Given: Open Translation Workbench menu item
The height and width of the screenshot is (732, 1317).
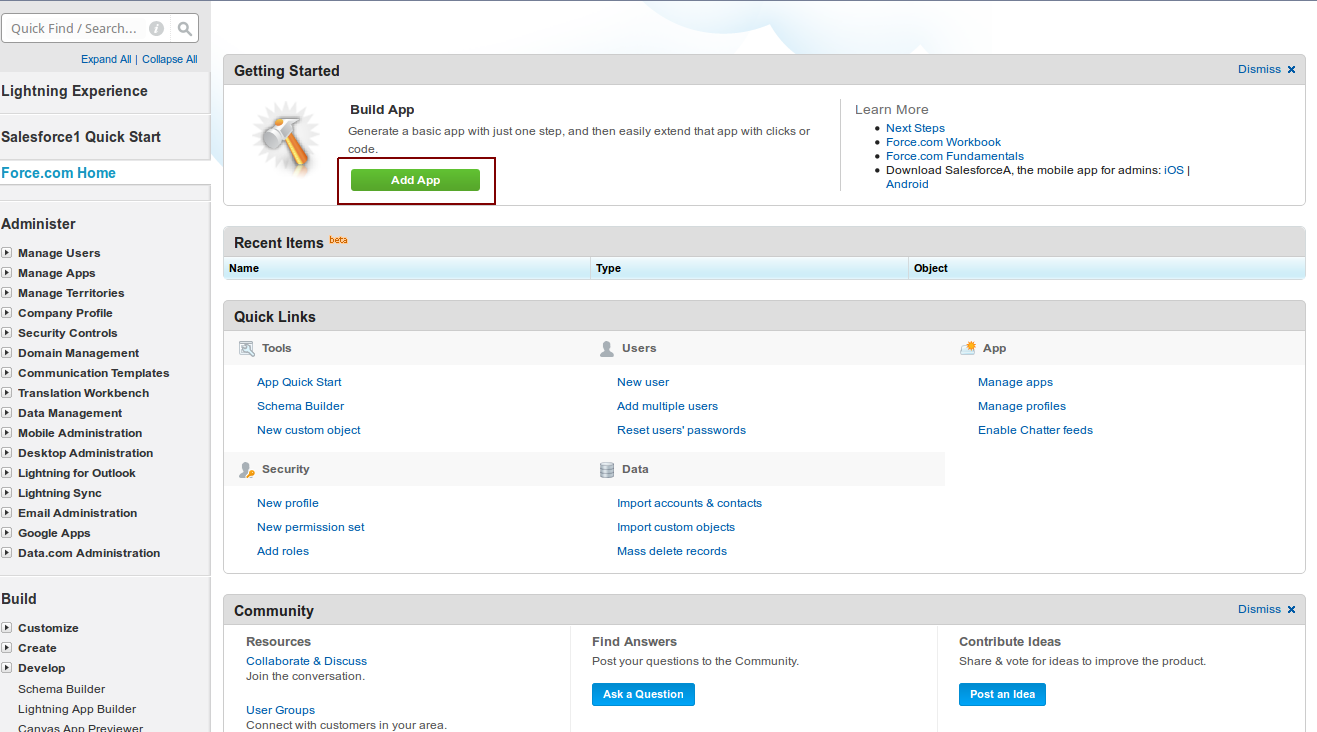Looking at the screenshot, I should point(83,393).
